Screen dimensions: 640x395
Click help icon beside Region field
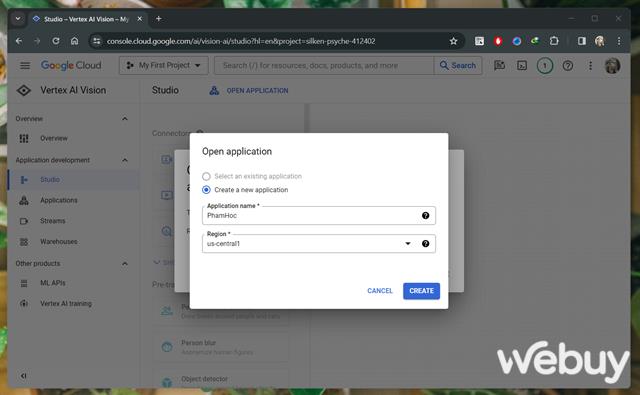[x=425, y=244]
